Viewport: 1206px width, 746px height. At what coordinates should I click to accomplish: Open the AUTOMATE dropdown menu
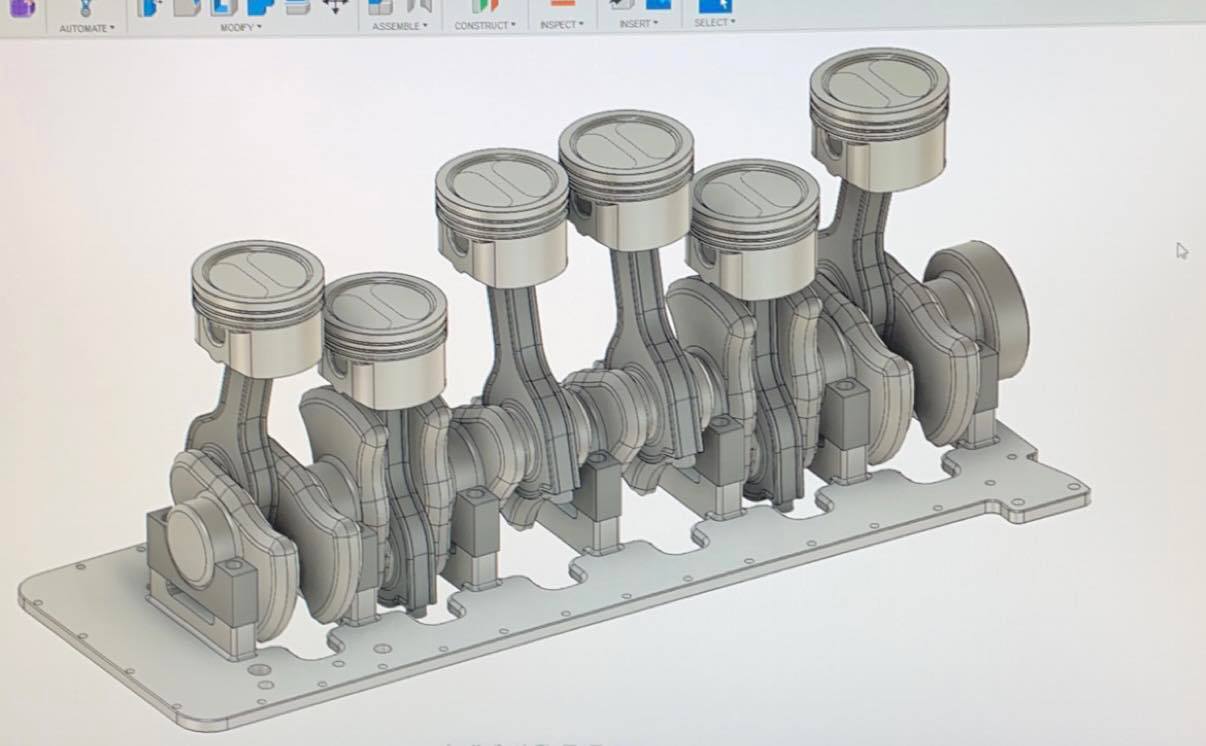pyautogui.click(x=87, y=28)
